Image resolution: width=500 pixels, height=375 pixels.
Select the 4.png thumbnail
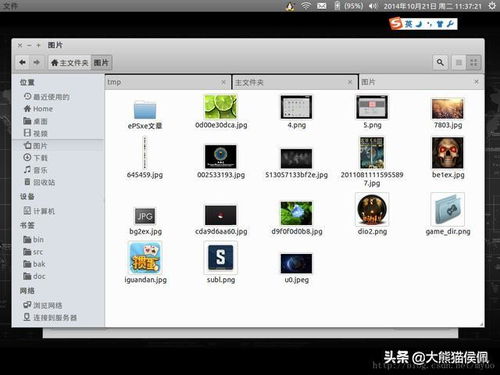pos(296,107)
